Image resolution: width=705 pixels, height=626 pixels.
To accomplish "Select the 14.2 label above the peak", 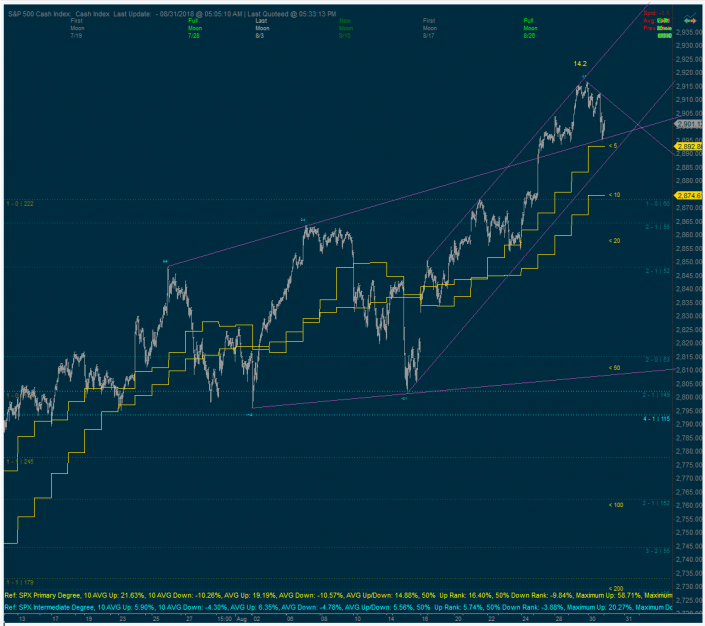I will pyautogui.click(x=580, y=64).
